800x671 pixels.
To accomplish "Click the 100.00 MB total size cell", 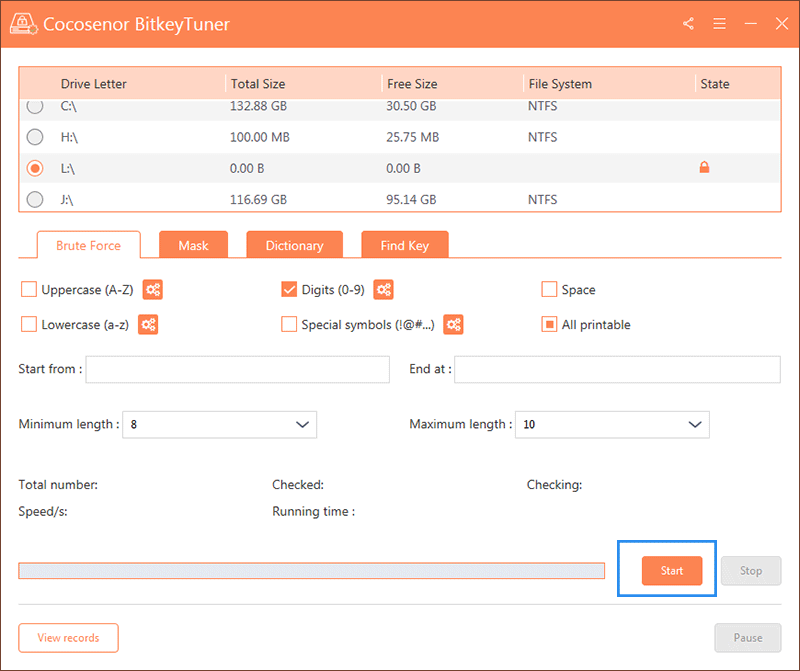I will (x=260, y=137).
